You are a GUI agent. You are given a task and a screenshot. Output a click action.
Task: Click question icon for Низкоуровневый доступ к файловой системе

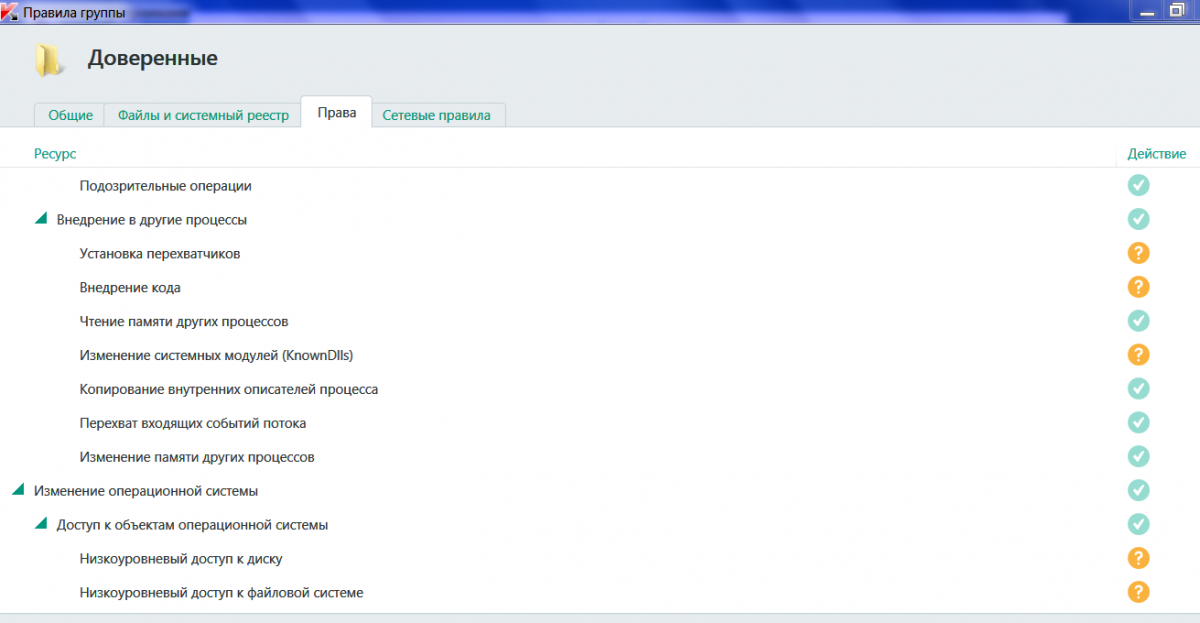(x=1138, y=592)
